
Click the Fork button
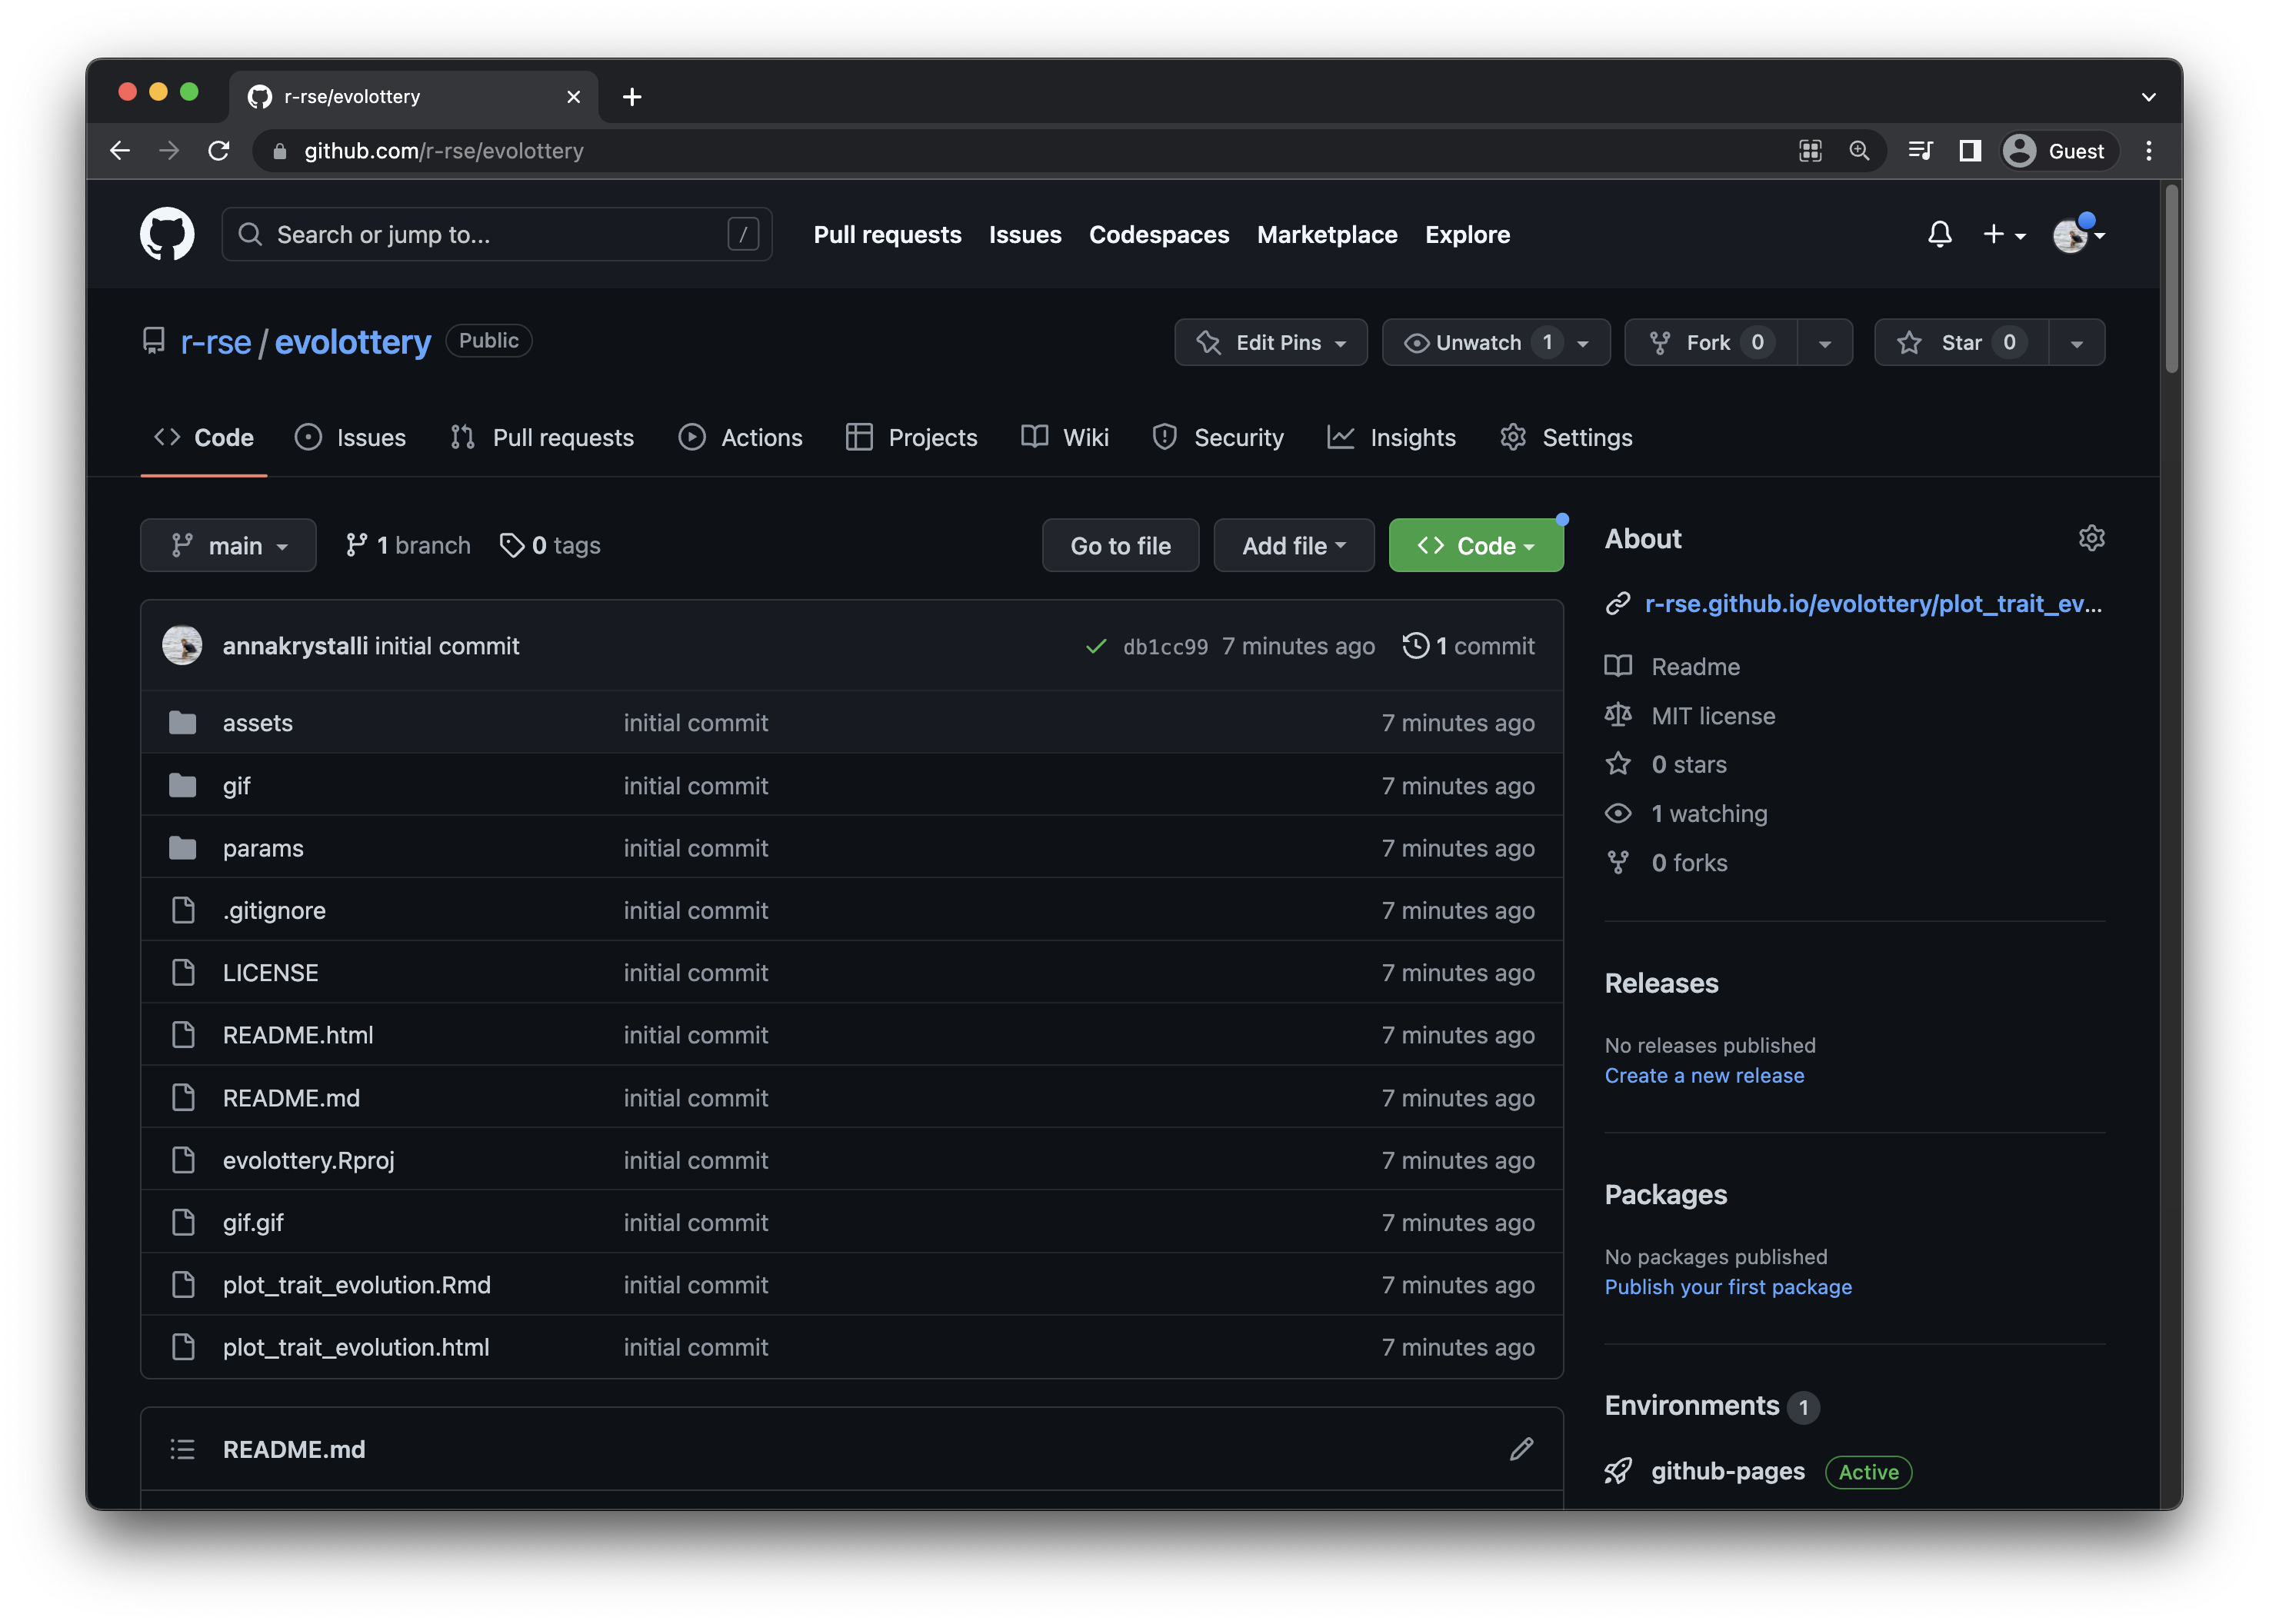(x=1711, y=342)
